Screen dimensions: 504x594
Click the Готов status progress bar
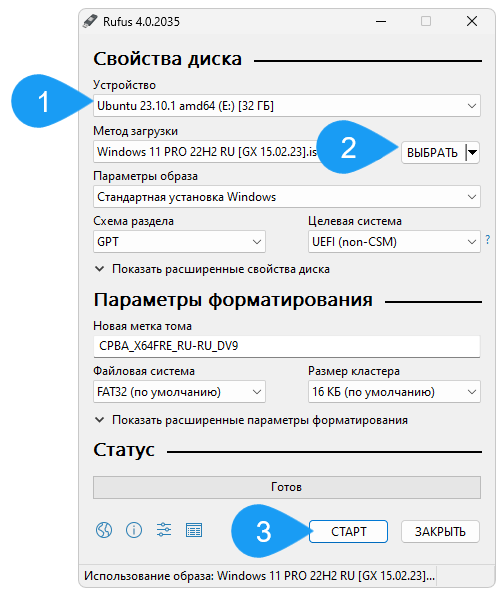[x=286, y=487]
